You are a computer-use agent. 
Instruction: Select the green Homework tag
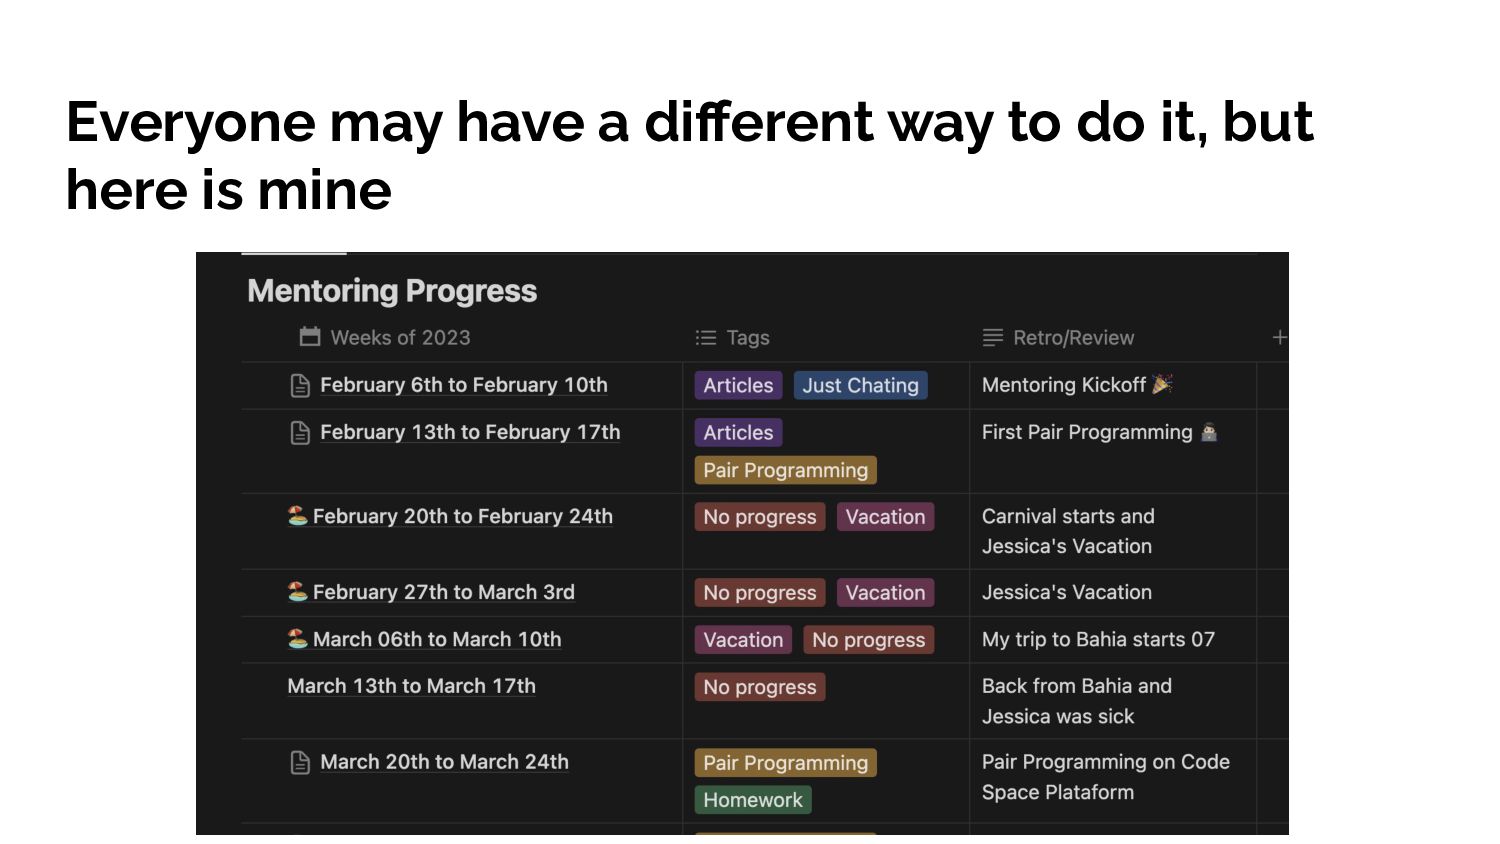[752, 800]
